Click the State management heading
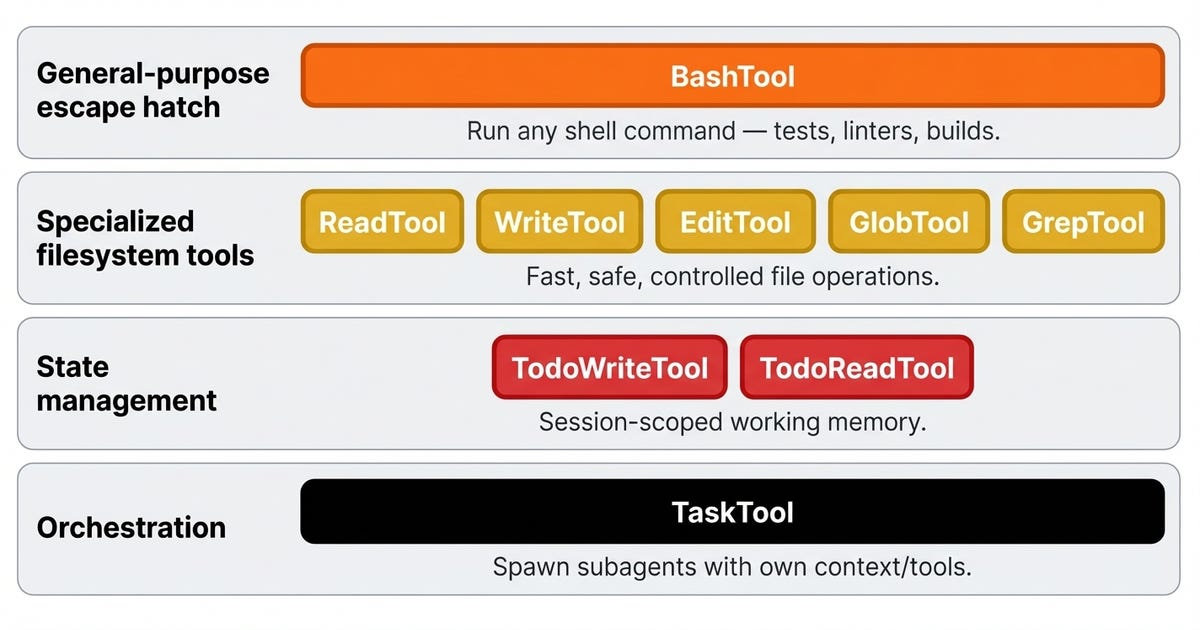This screenshot has width=1200, height=630. point(126,384)
